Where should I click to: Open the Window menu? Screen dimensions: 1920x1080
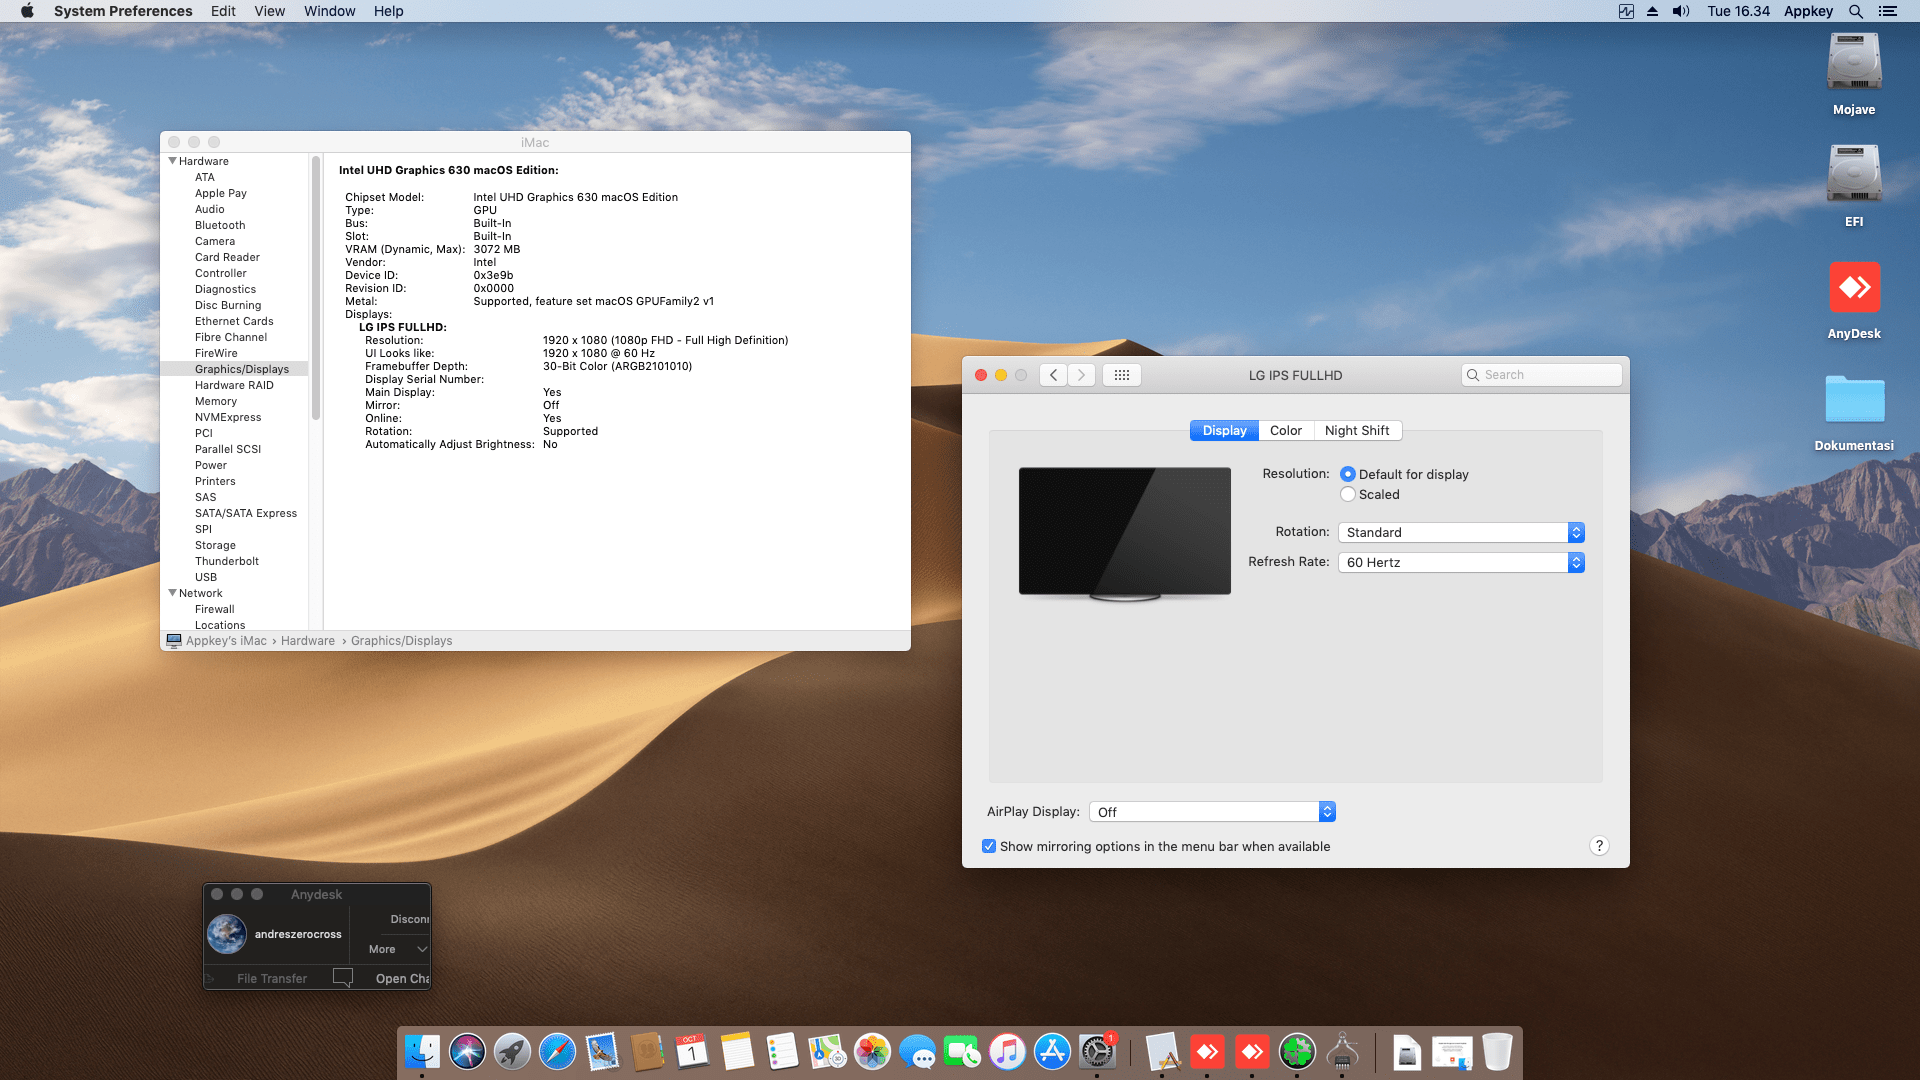pos(329,11)
